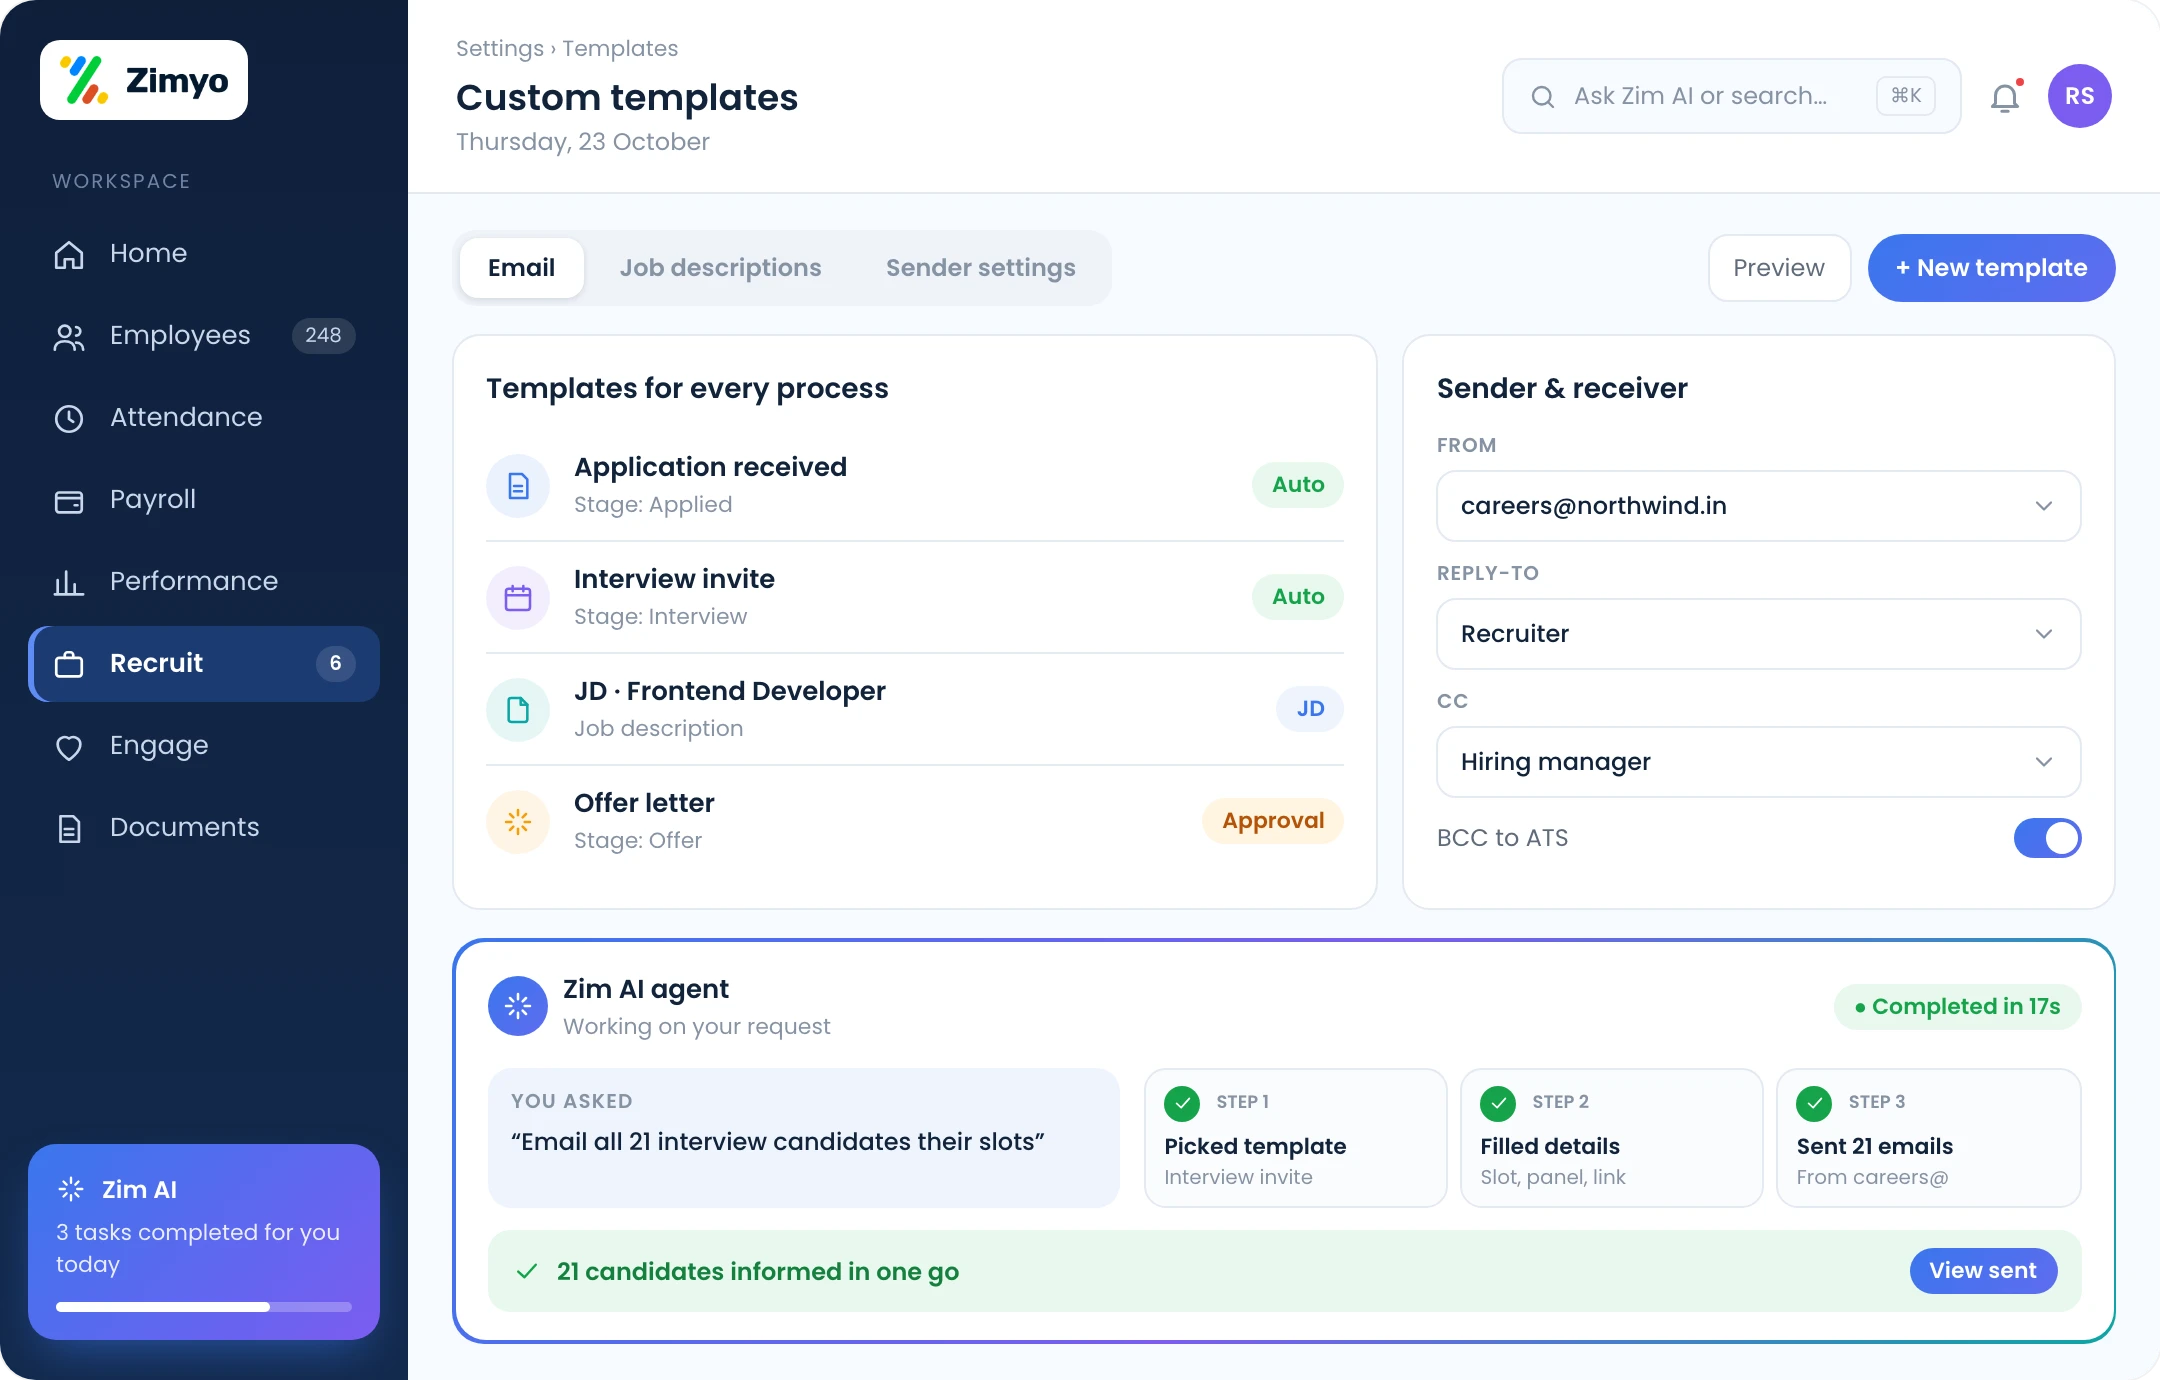Click View sent button

(1983, 1271)
